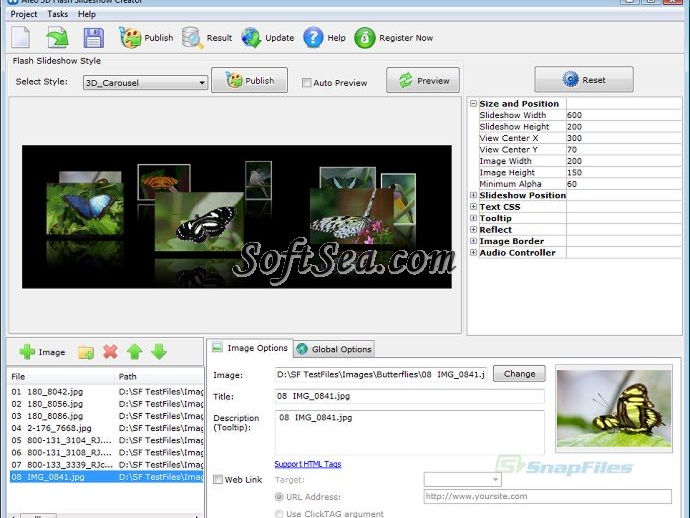The width and height of the screenshot is (690, 518).
Task: Add an image with green plus icon
Action: click(42, 352)
